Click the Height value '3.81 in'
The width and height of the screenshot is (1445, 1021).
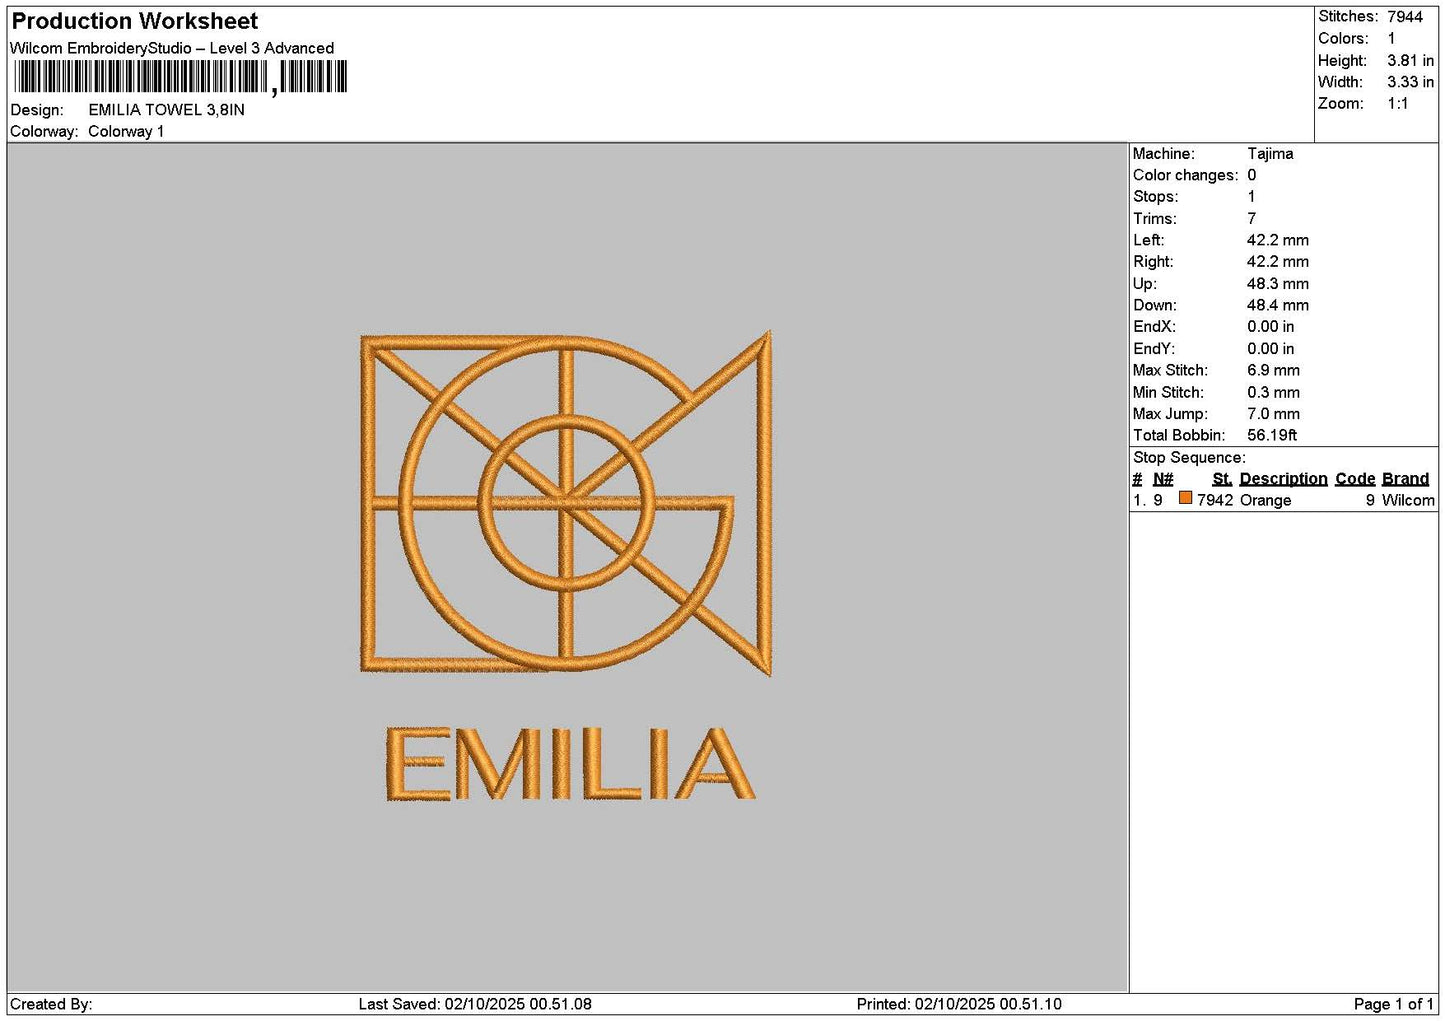pyautogui.click(x=1410, y=61)
